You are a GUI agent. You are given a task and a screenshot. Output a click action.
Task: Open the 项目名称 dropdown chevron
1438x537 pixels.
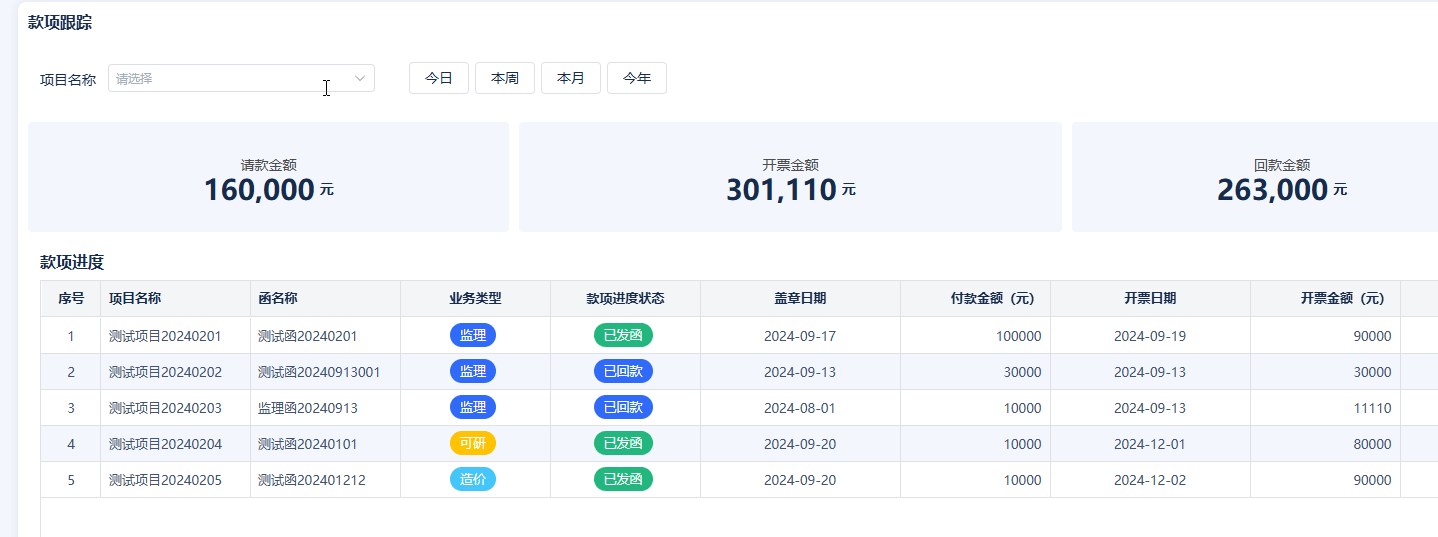pos(360,78)
